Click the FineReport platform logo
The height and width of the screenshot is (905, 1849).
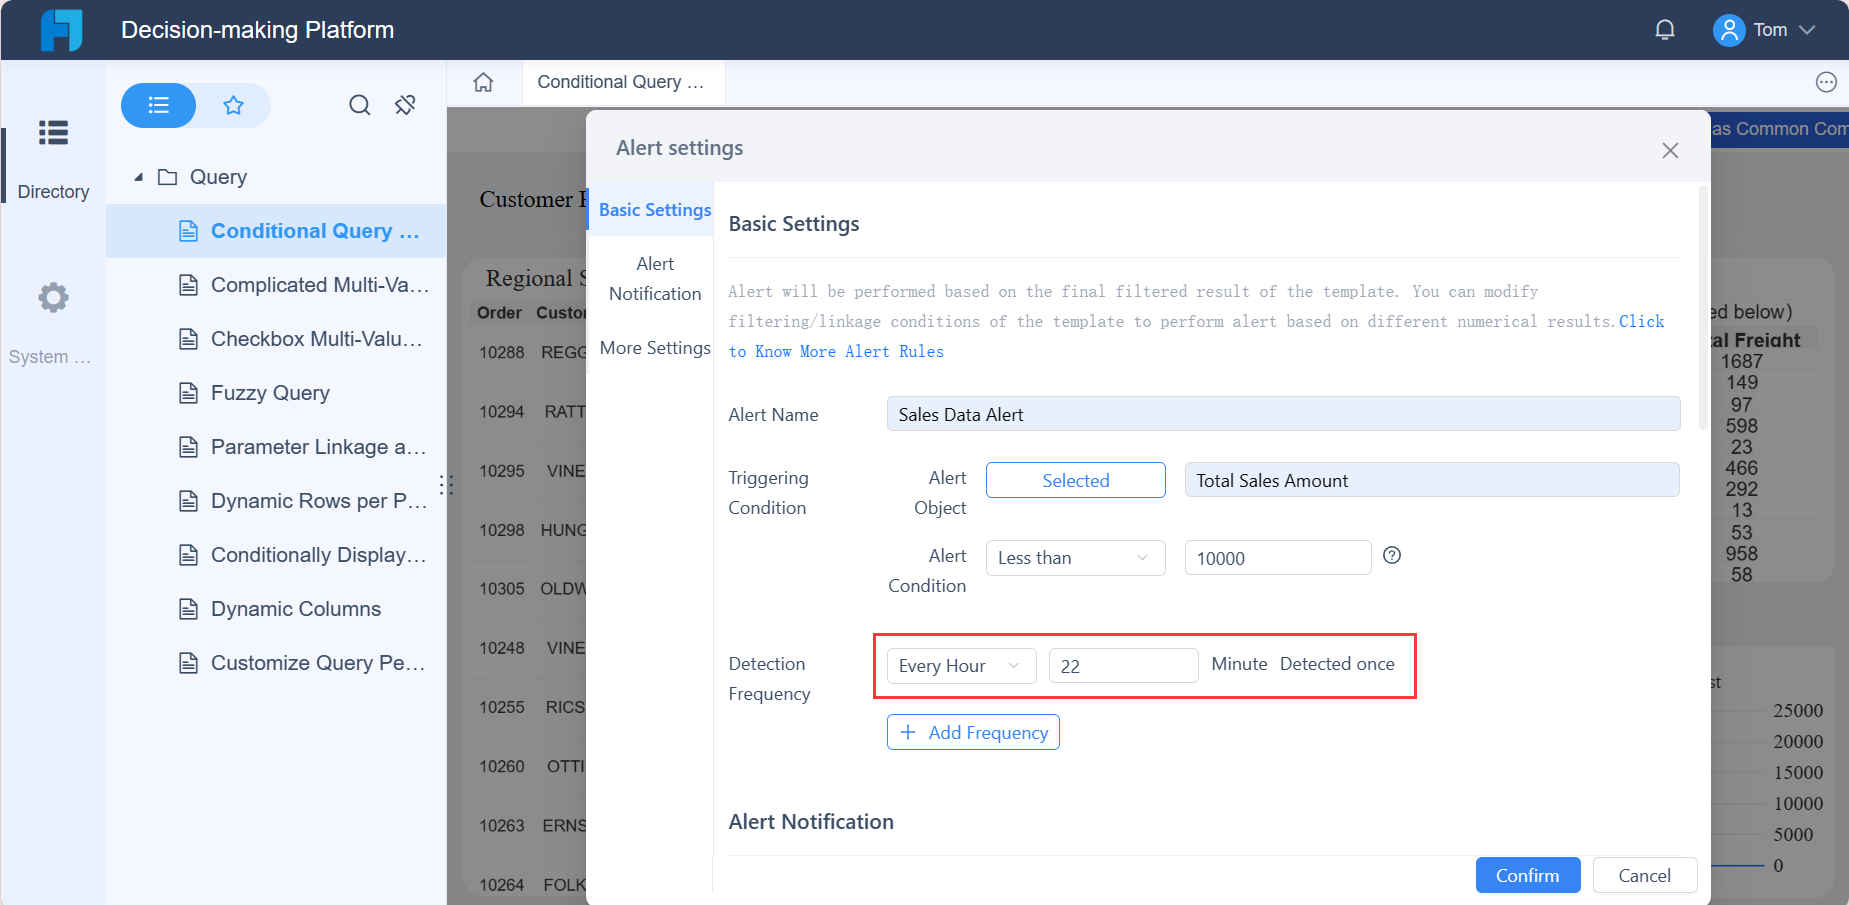coord(60,30)
